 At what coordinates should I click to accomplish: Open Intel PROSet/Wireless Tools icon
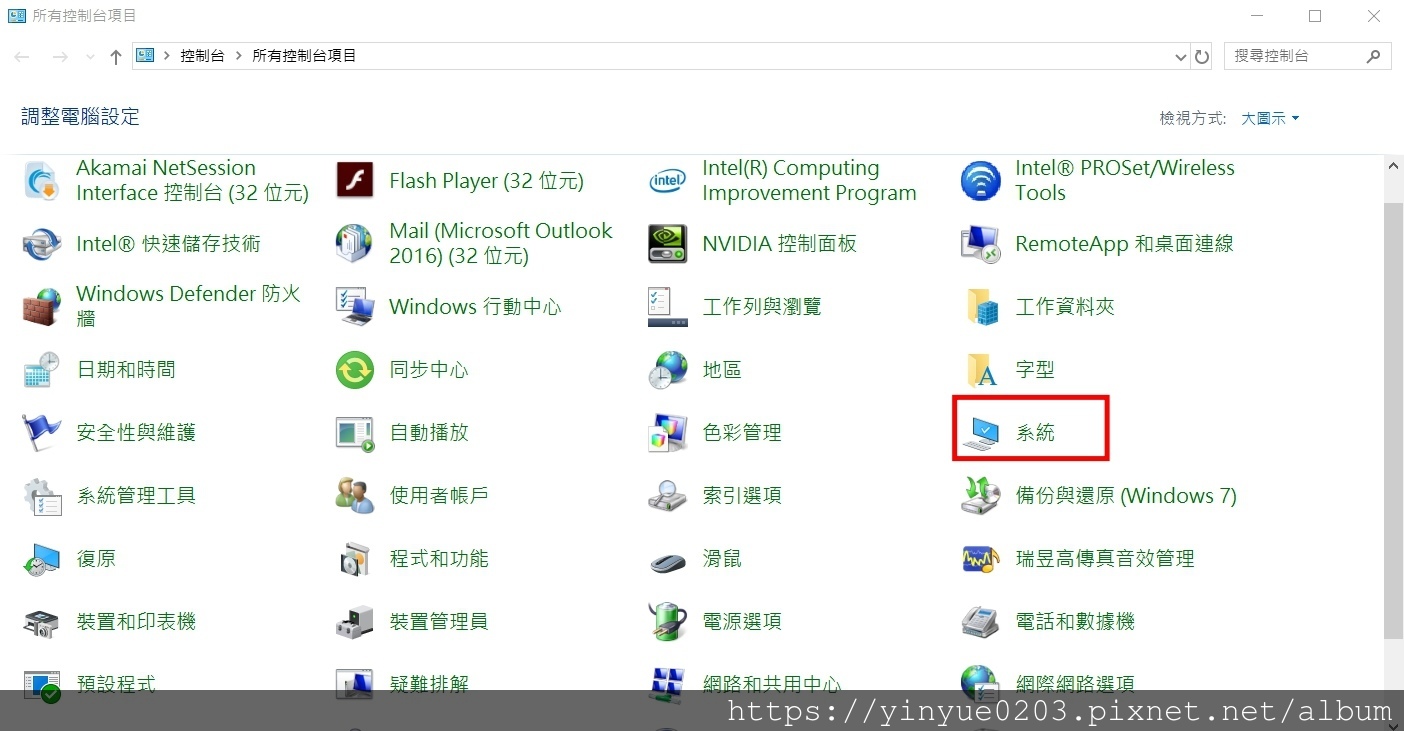pos(981,181)
